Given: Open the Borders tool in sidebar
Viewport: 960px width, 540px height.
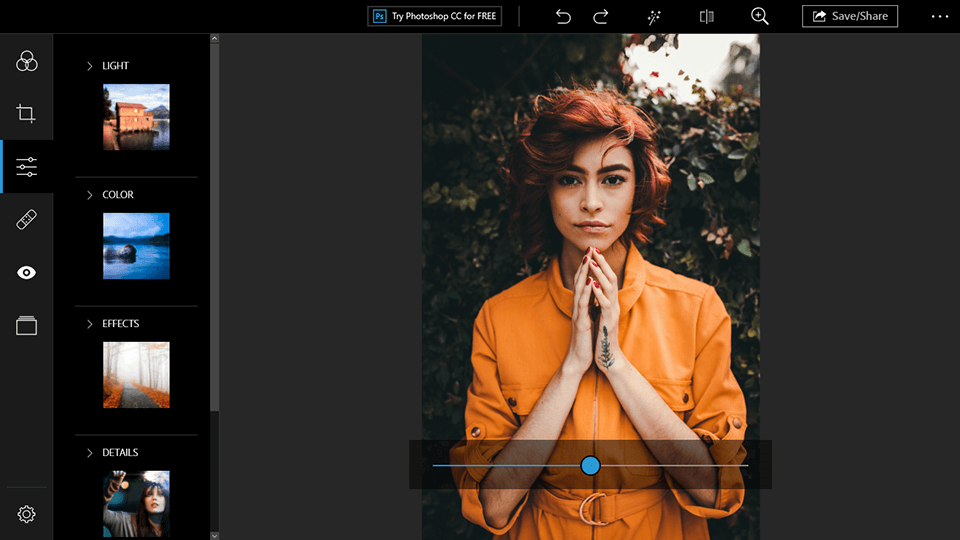Looking at the screenshot, I should (x=27, y=326).
